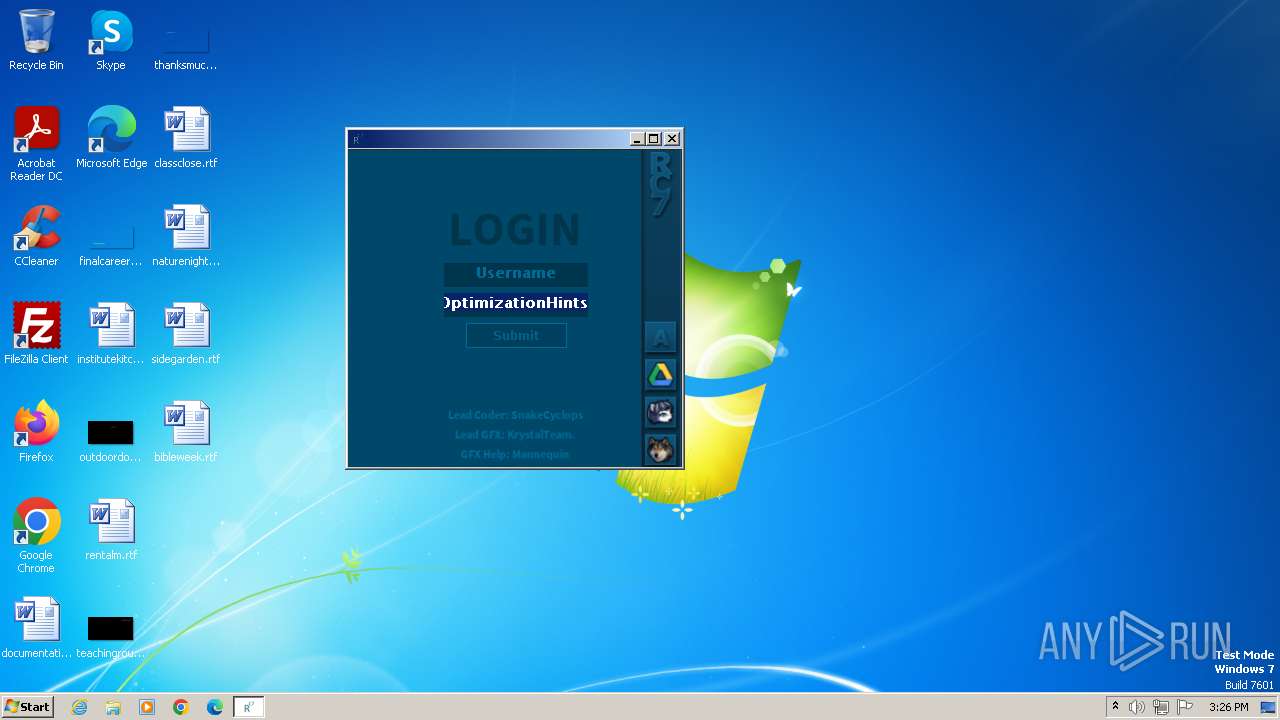
Task: Select the FileZilla Client shortcut
Action: click(x=36, y=334)
